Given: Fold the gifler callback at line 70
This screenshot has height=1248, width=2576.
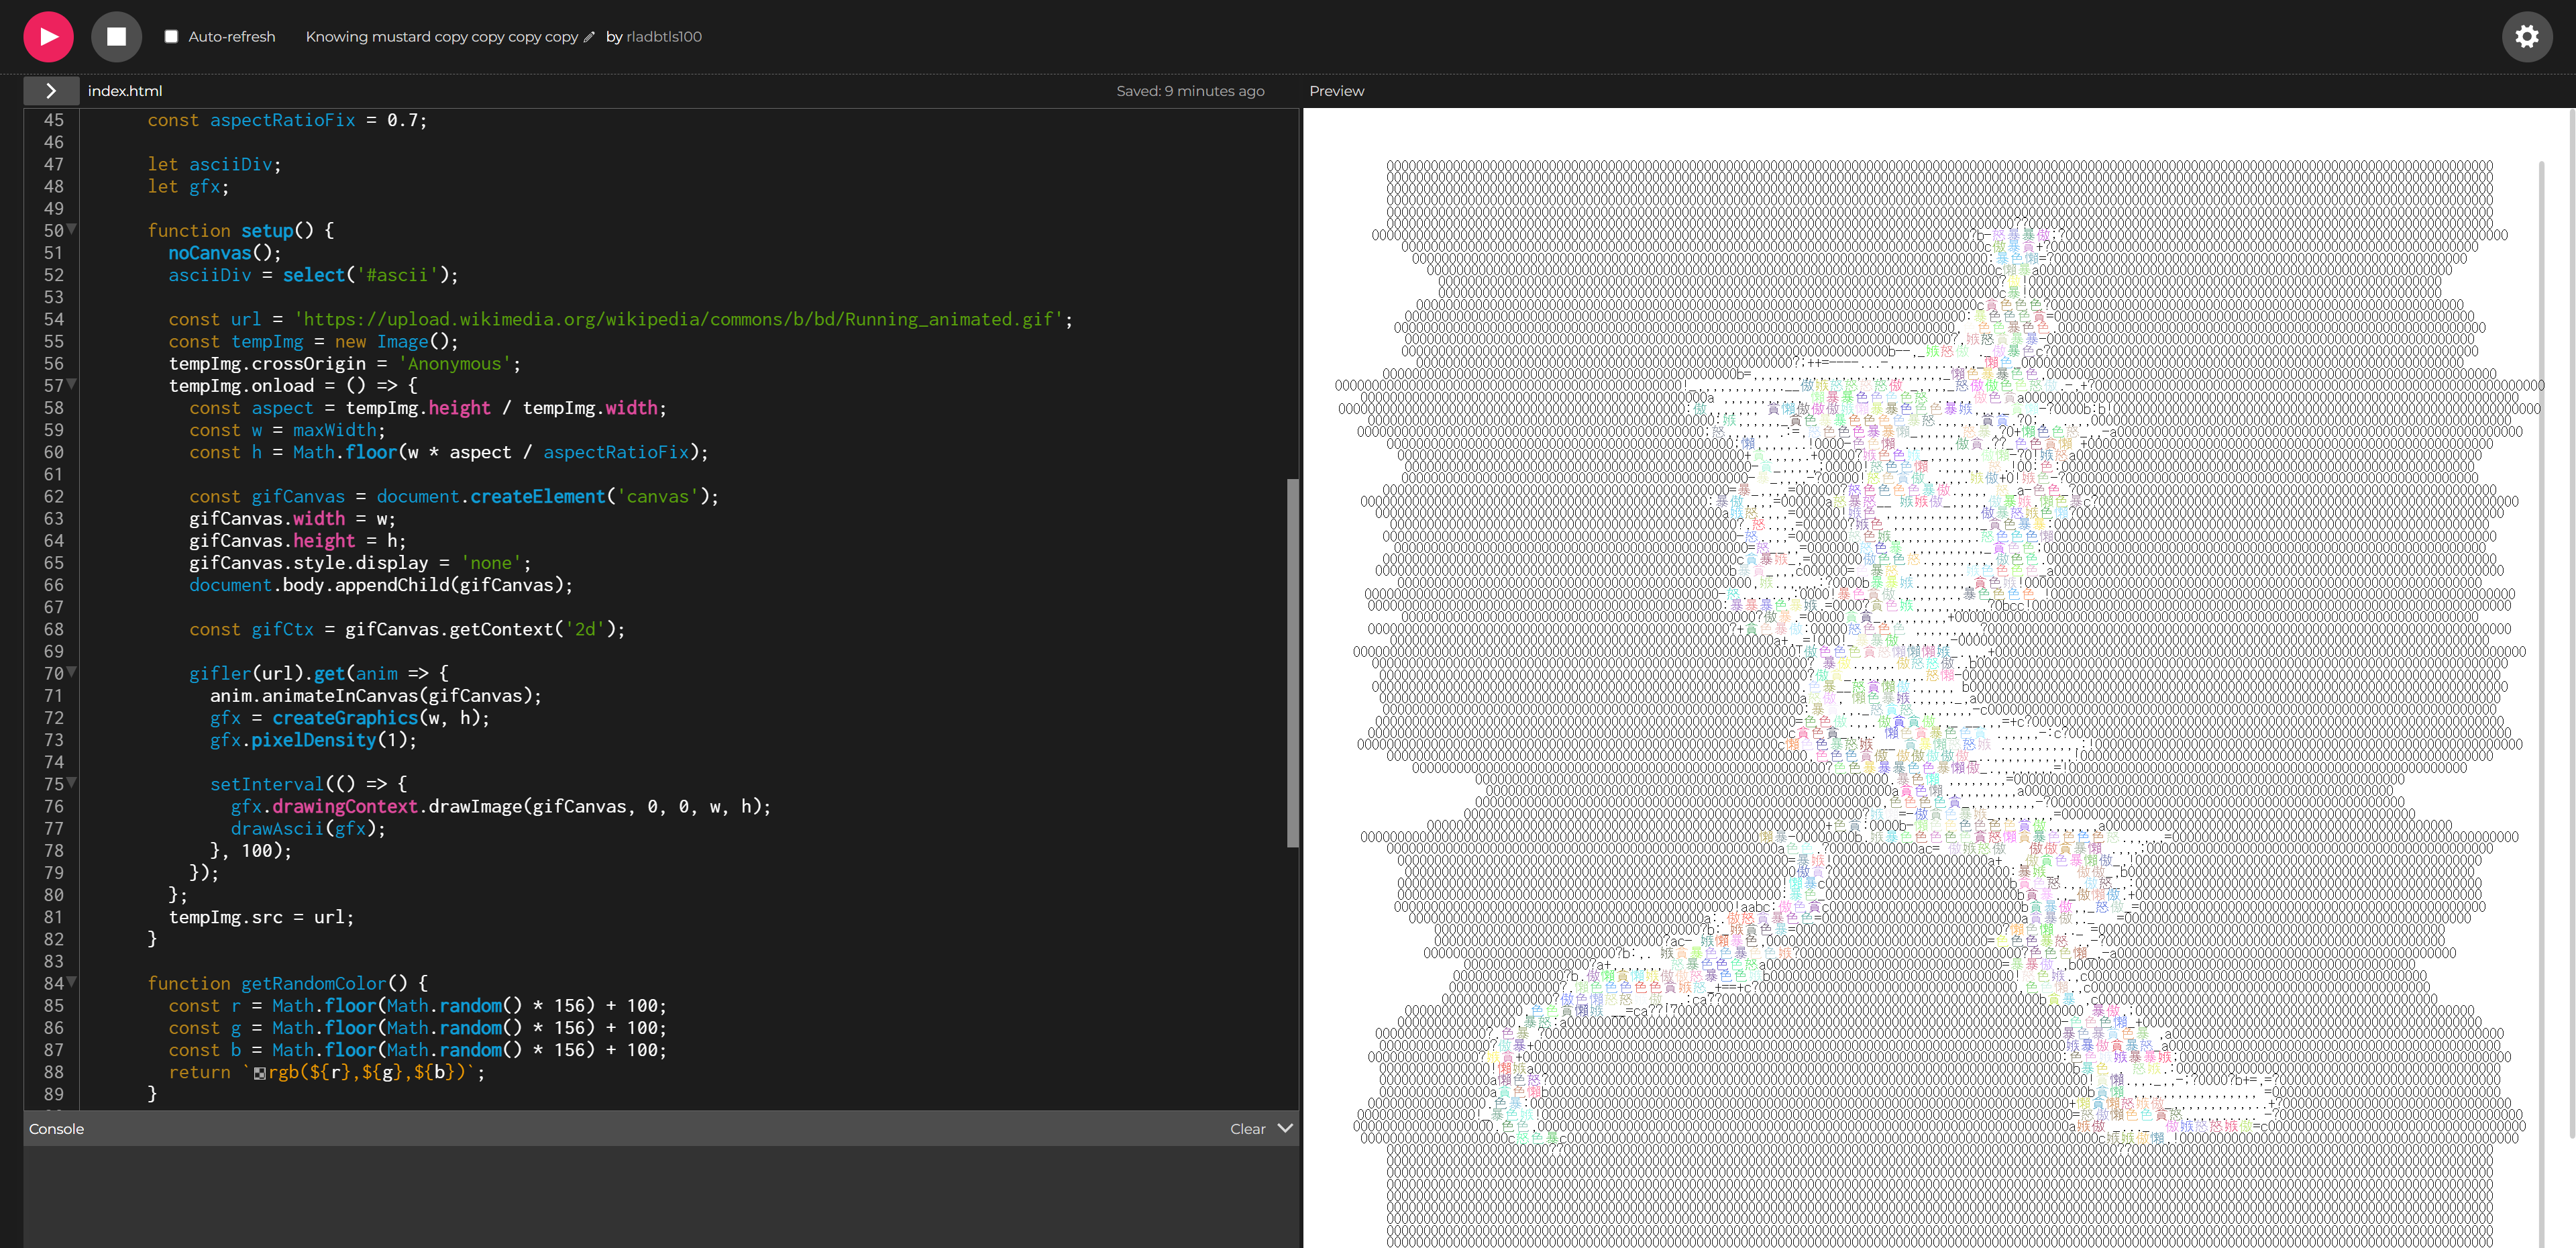Looking at the screenshot, I should click(72, 672).
